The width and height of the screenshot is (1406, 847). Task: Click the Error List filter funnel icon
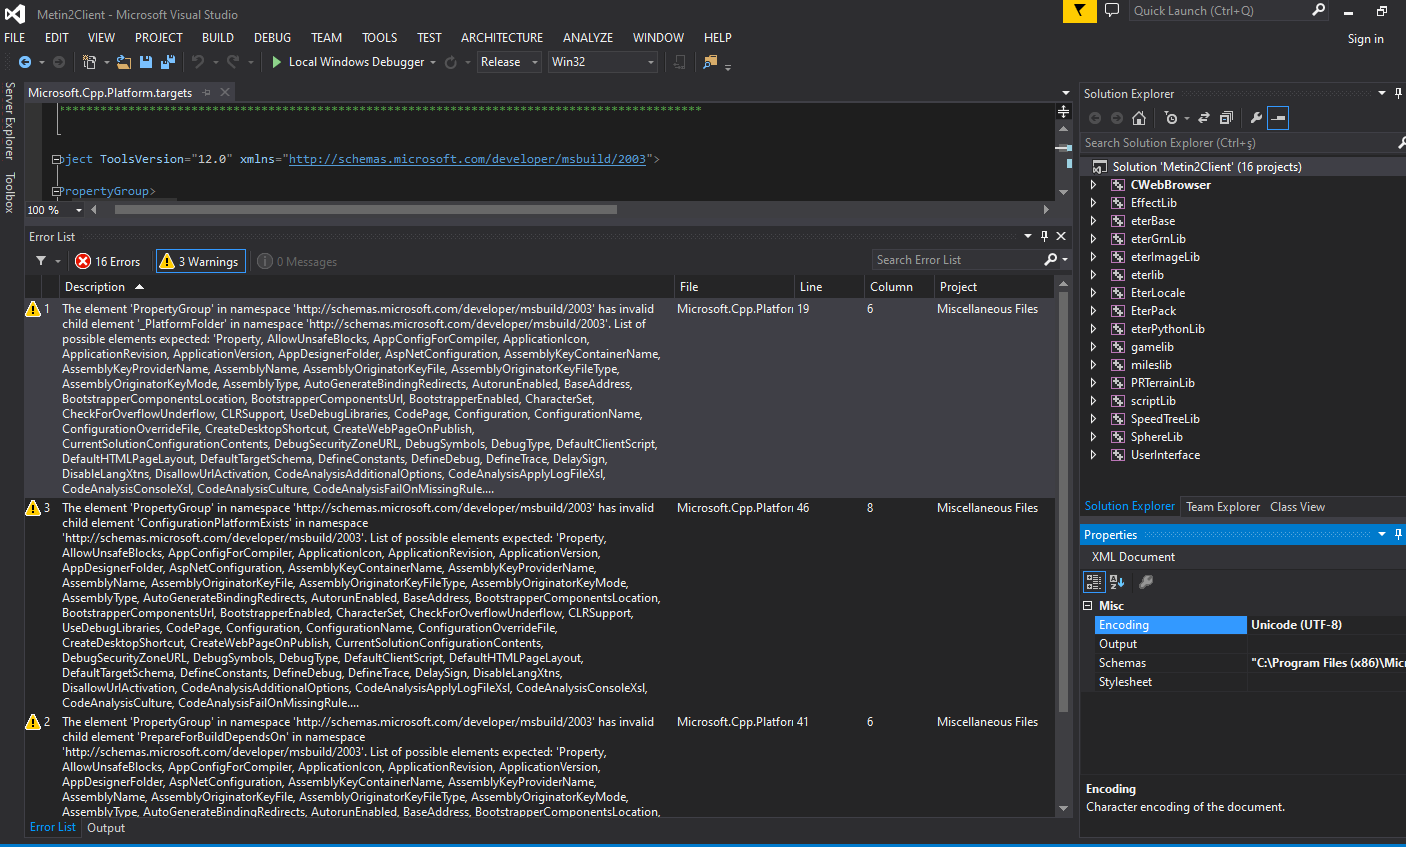pyautogui.click(x=41, y=261)
